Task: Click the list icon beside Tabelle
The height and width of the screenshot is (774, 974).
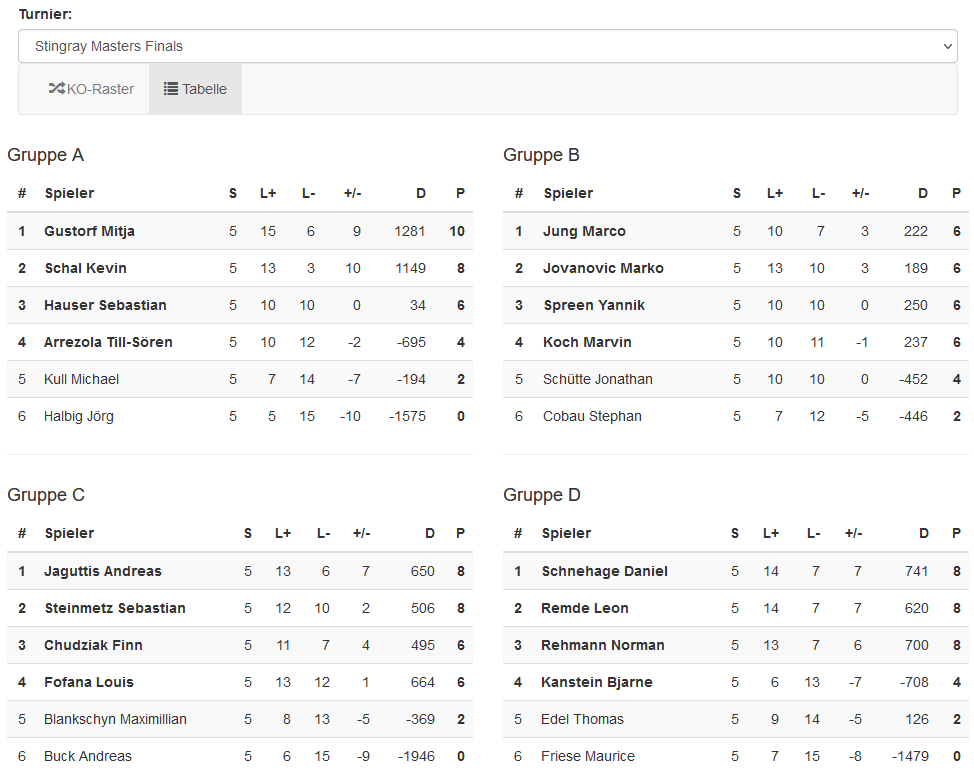Action: click(171, 89)
